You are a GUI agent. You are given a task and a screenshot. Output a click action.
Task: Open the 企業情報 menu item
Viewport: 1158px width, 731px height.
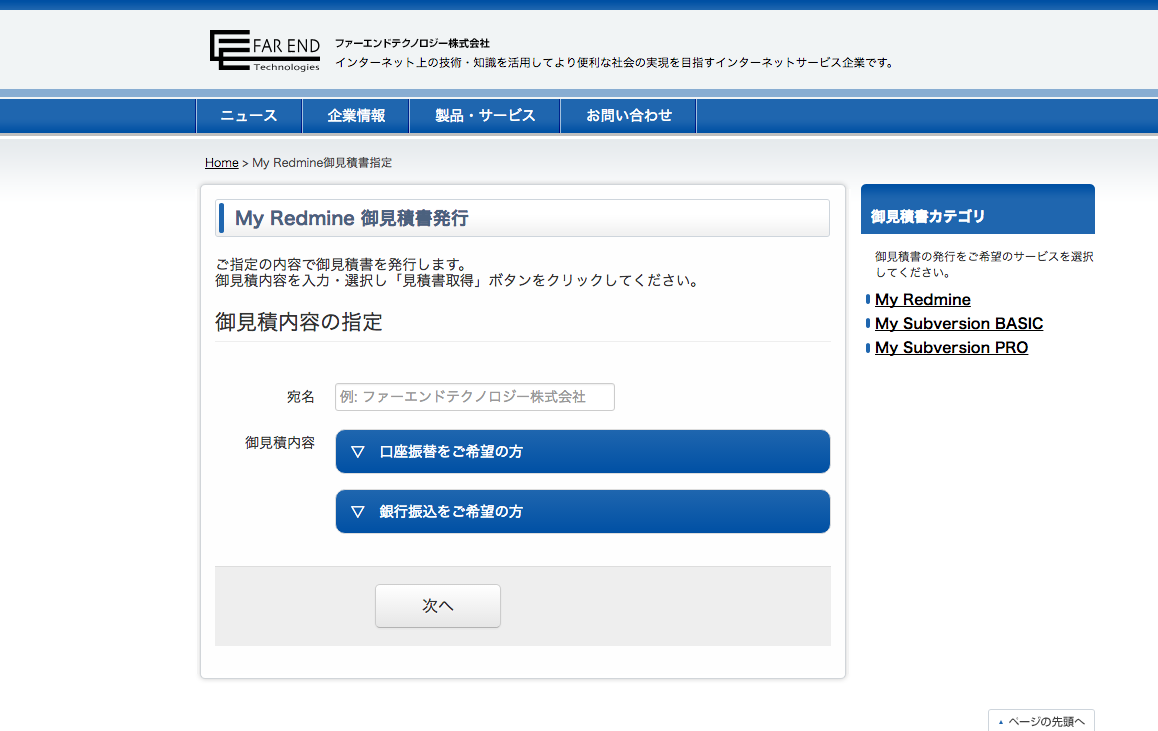(356, 116)
